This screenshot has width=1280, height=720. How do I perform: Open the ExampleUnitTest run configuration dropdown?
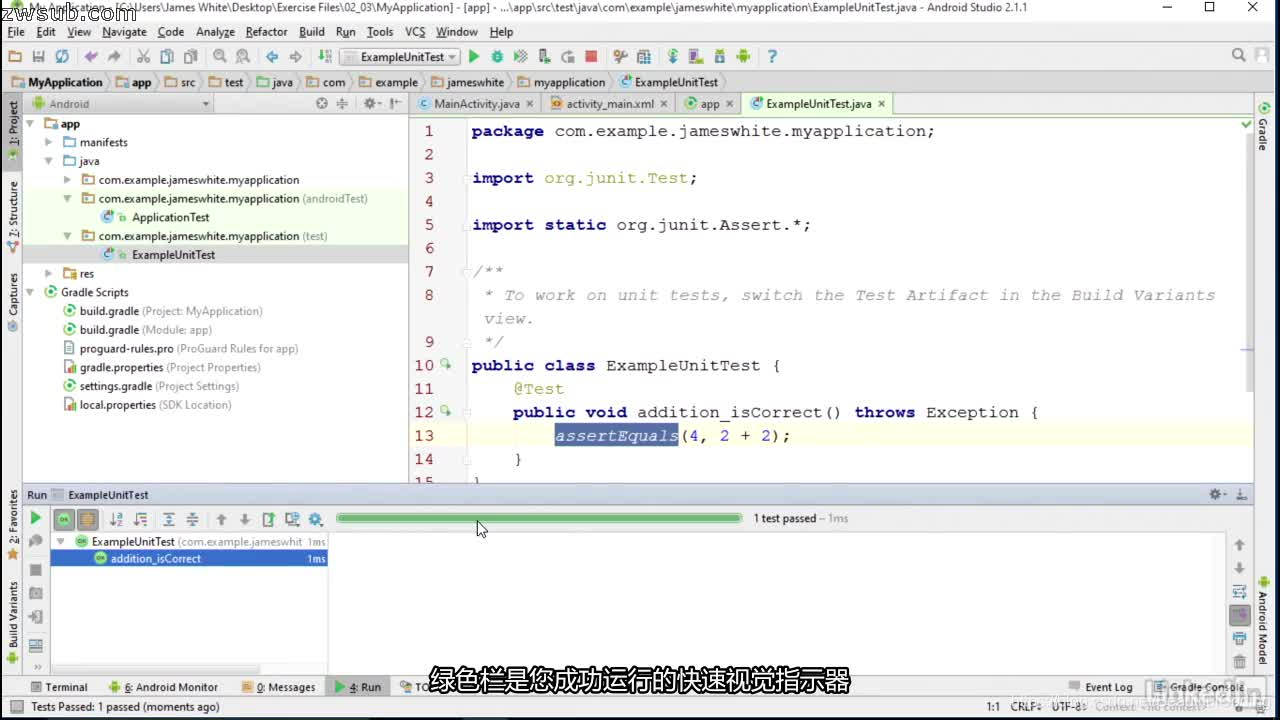point(399,57)
